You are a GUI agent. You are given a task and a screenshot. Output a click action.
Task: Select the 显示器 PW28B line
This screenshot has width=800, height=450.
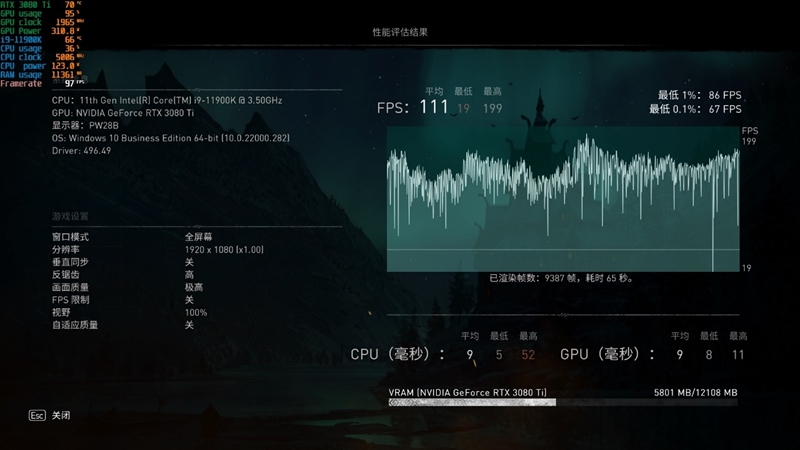coord(85,125)
